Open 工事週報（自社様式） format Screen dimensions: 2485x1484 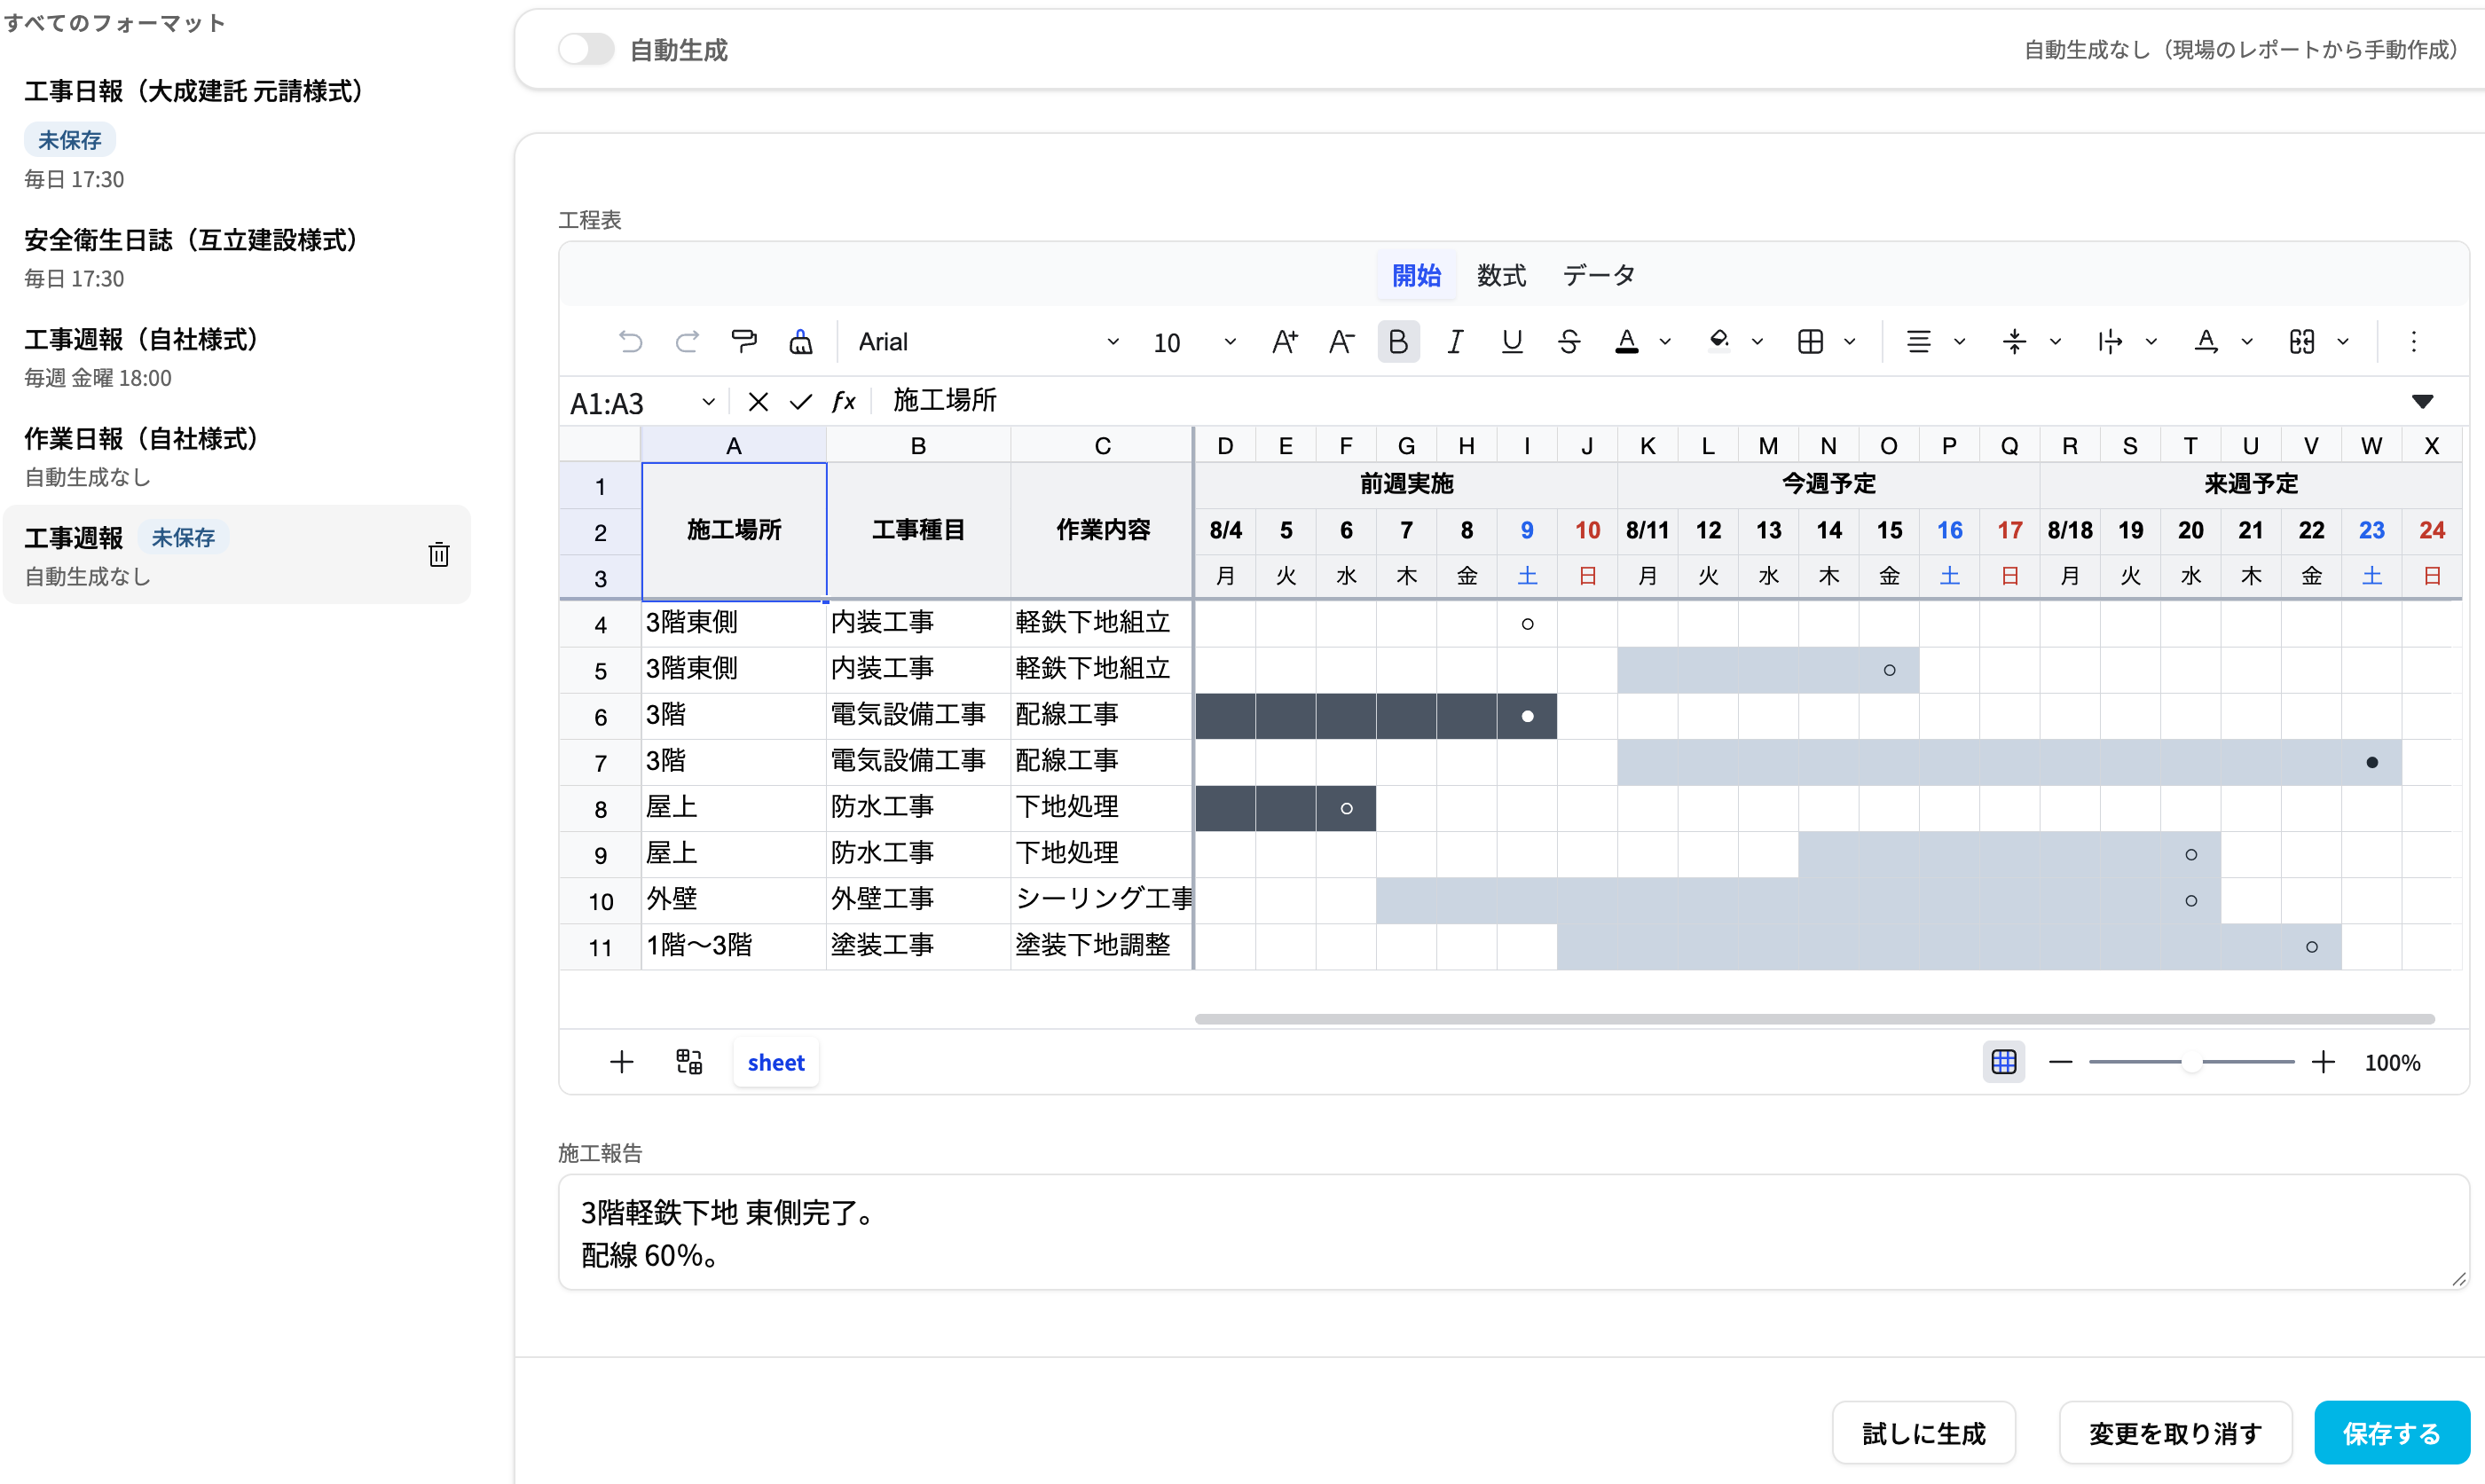pyautogui.click(x=238, y=357)
